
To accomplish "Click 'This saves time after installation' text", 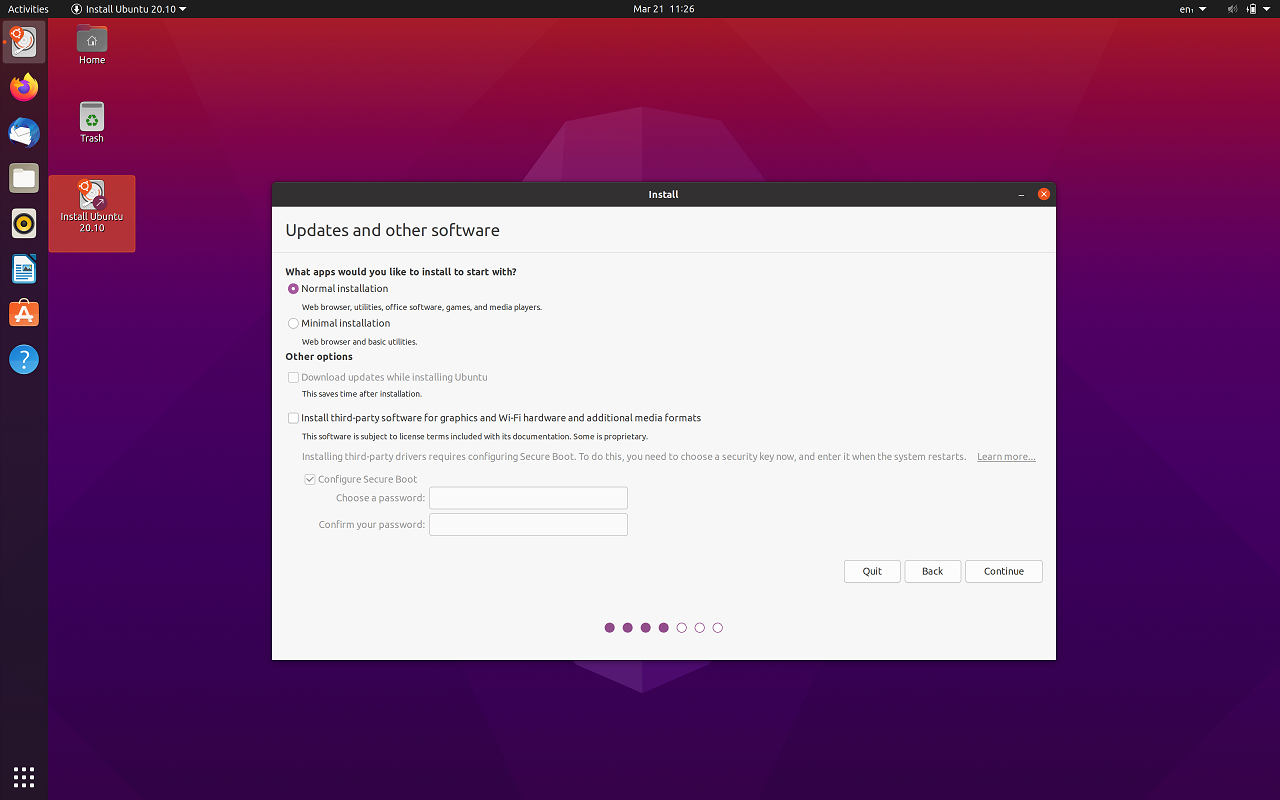I will pos(362,394).
